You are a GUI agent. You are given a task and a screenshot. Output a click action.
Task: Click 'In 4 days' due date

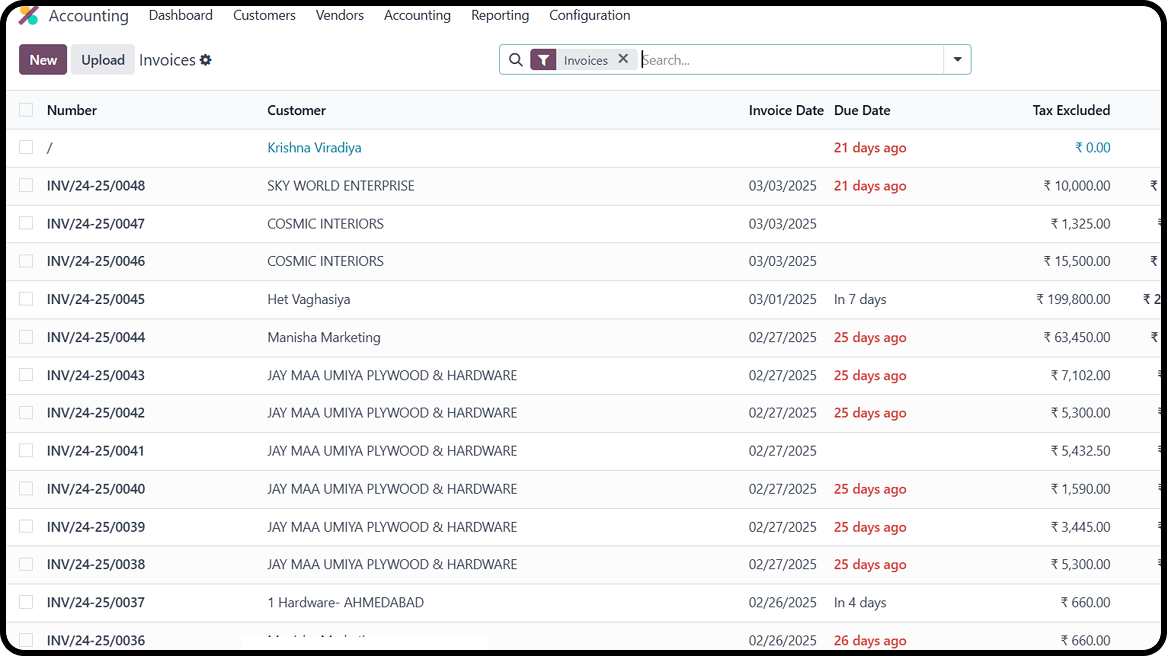(x=860, y=602)
